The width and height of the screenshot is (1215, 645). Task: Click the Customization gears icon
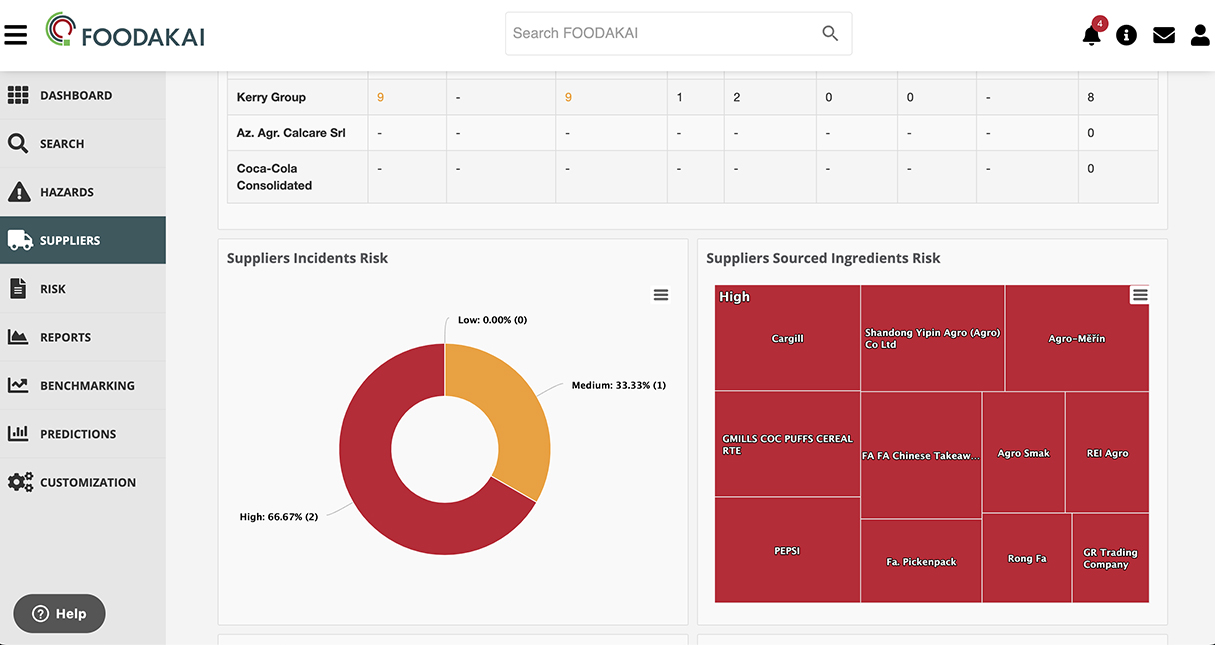20,482
